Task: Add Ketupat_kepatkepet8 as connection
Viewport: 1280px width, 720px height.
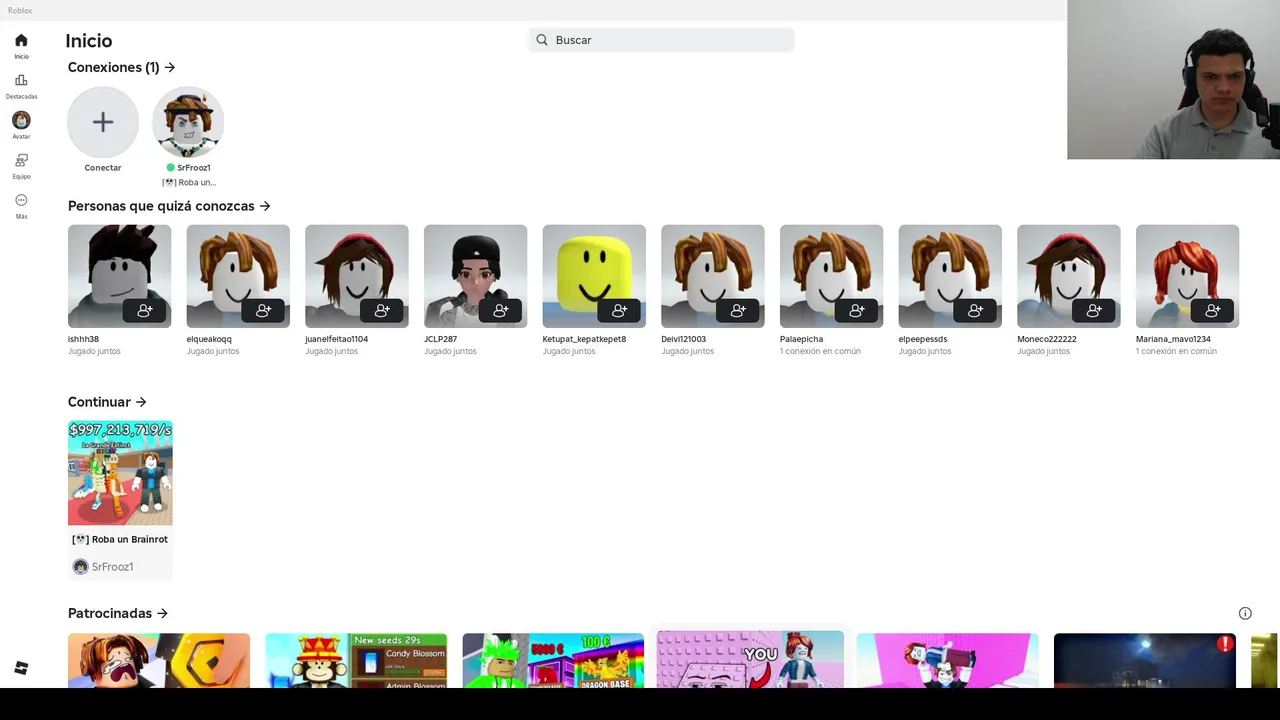Action: 619,311
